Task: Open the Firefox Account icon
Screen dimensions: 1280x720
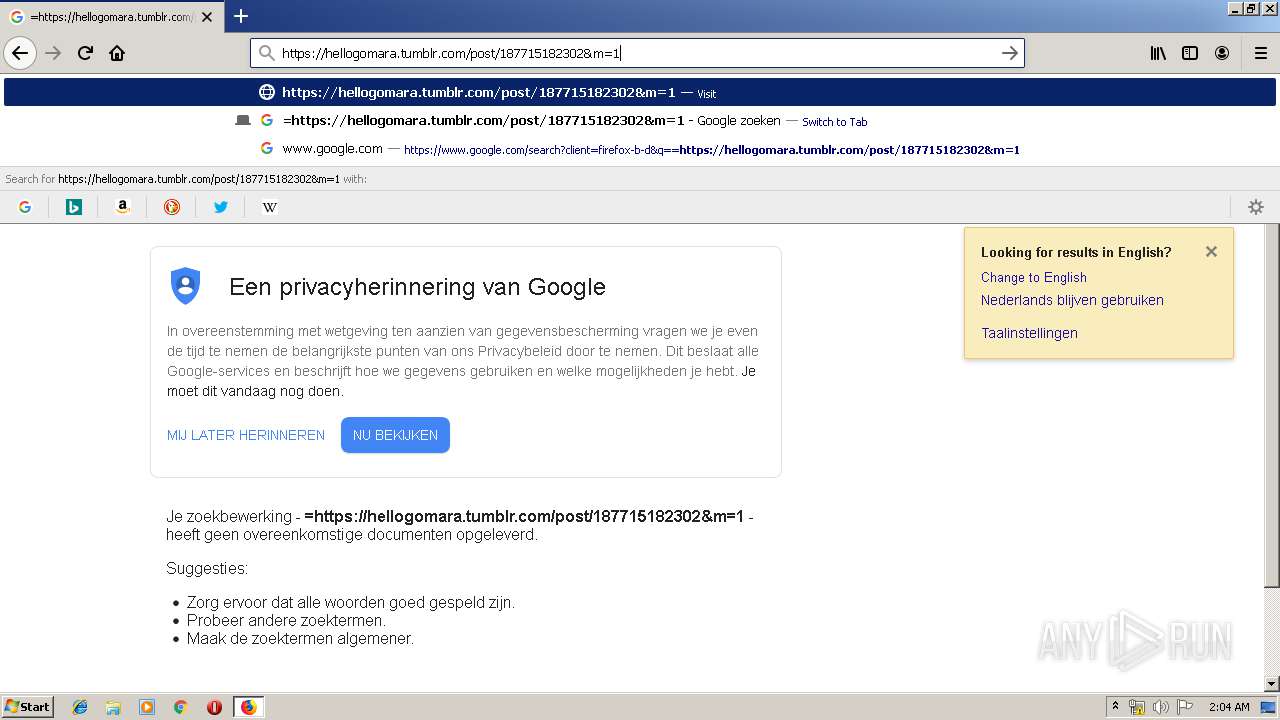Action: [x=1222, y=53]
